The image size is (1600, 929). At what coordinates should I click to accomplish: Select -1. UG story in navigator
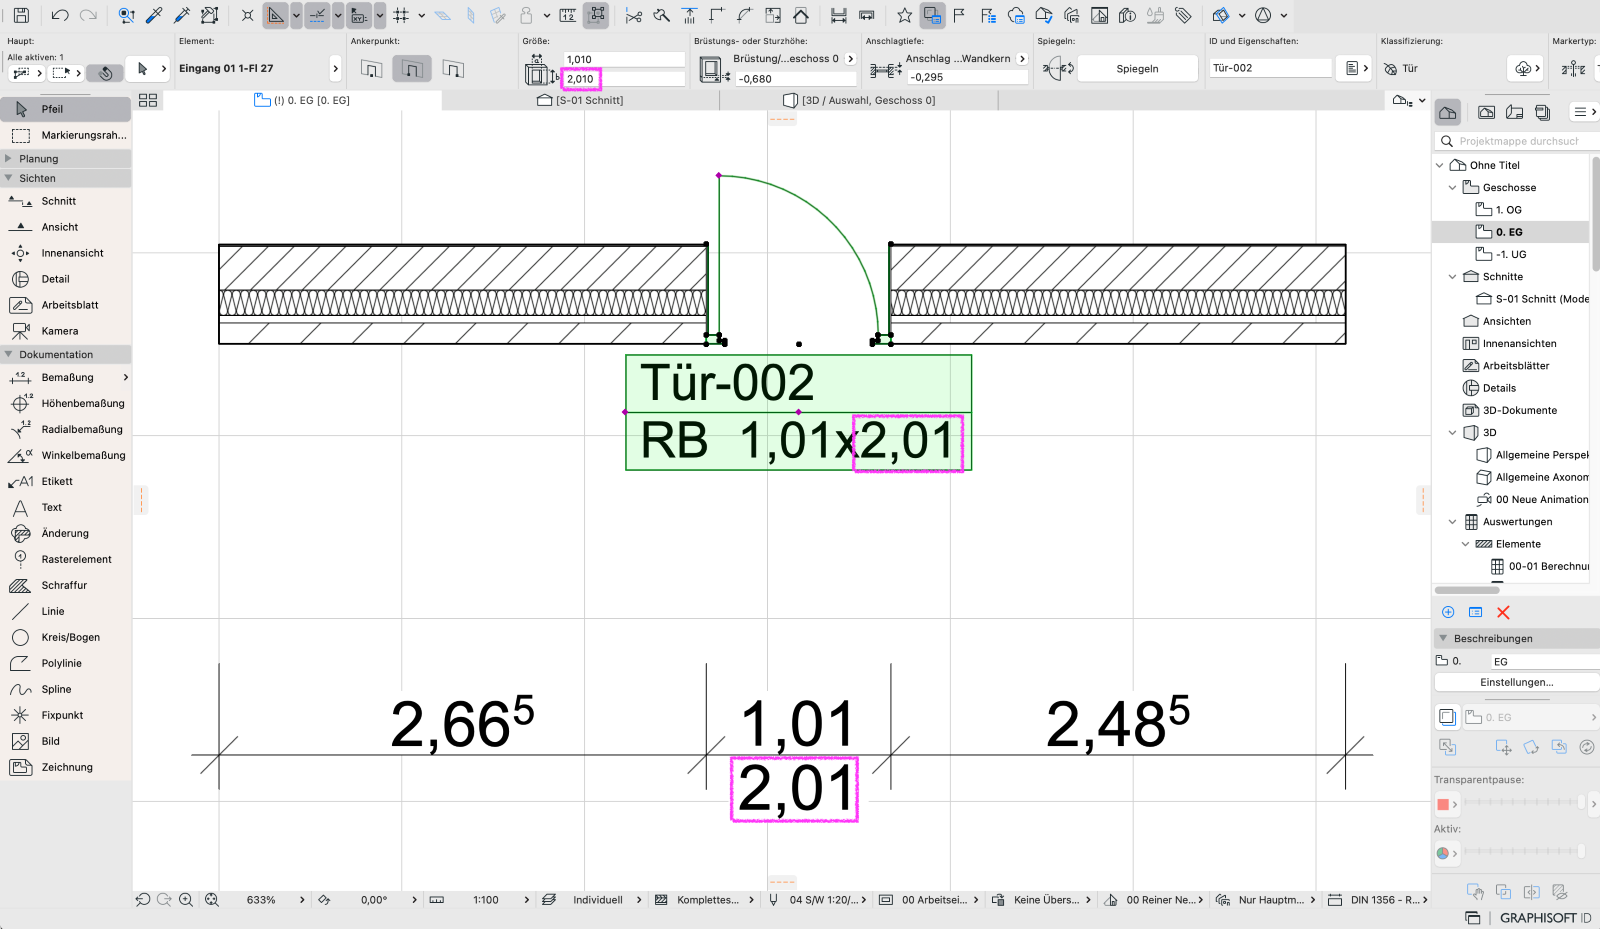(1510, 254)
